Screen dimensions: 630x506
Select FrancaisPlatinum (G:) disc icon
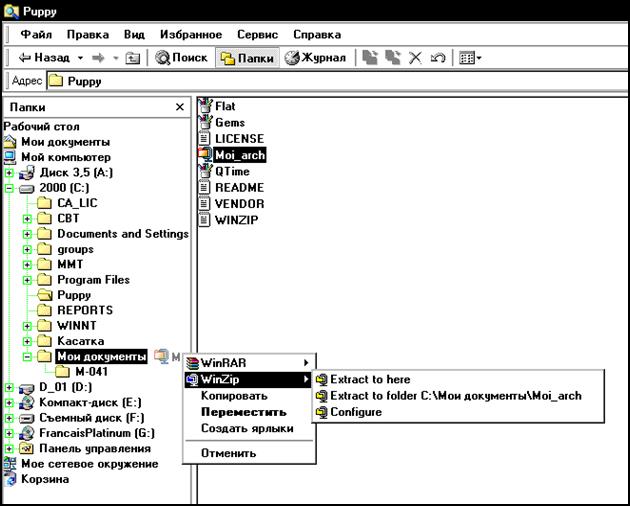pyautogui.click(x=27, y=433)
